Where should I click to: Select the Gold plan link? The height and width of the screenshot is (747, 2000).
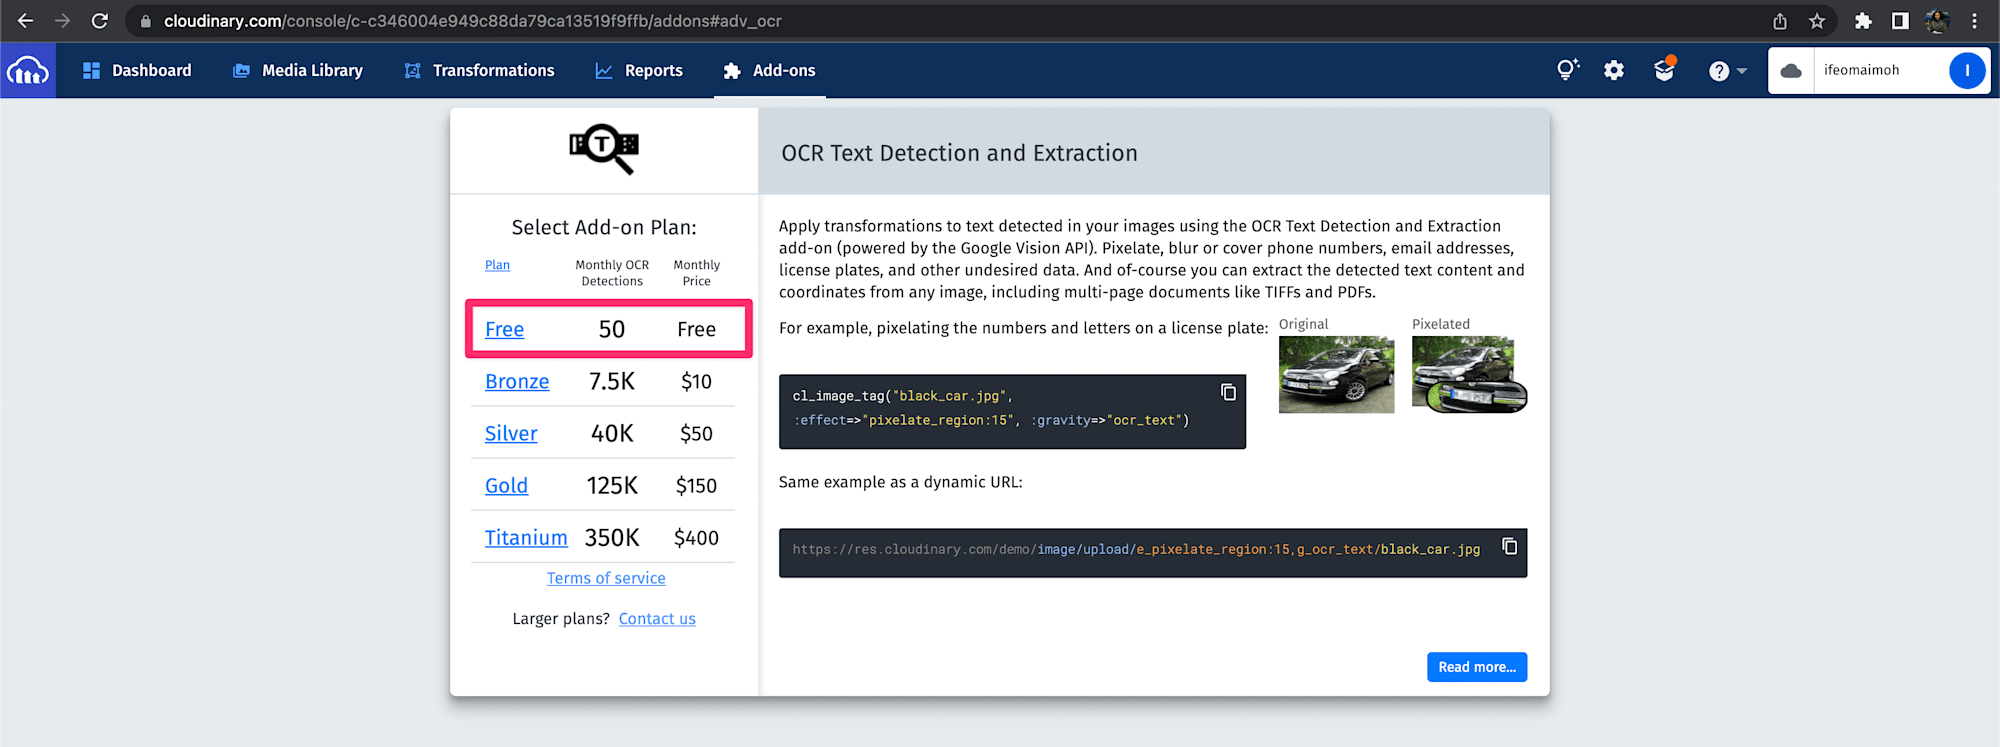(x=506, y=485)
